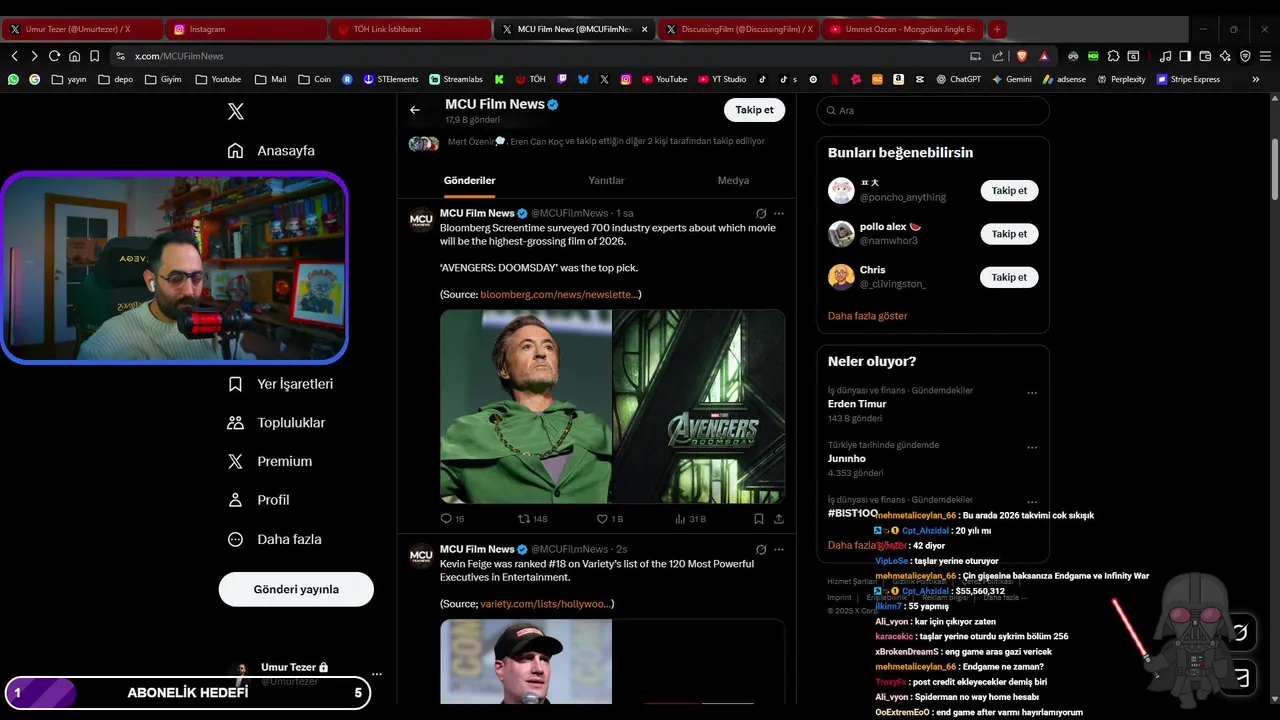This screenshot has width=1280, height=720.
Task: Click the Ara search field
Action: pyautogui.click(x=933, y=110)
